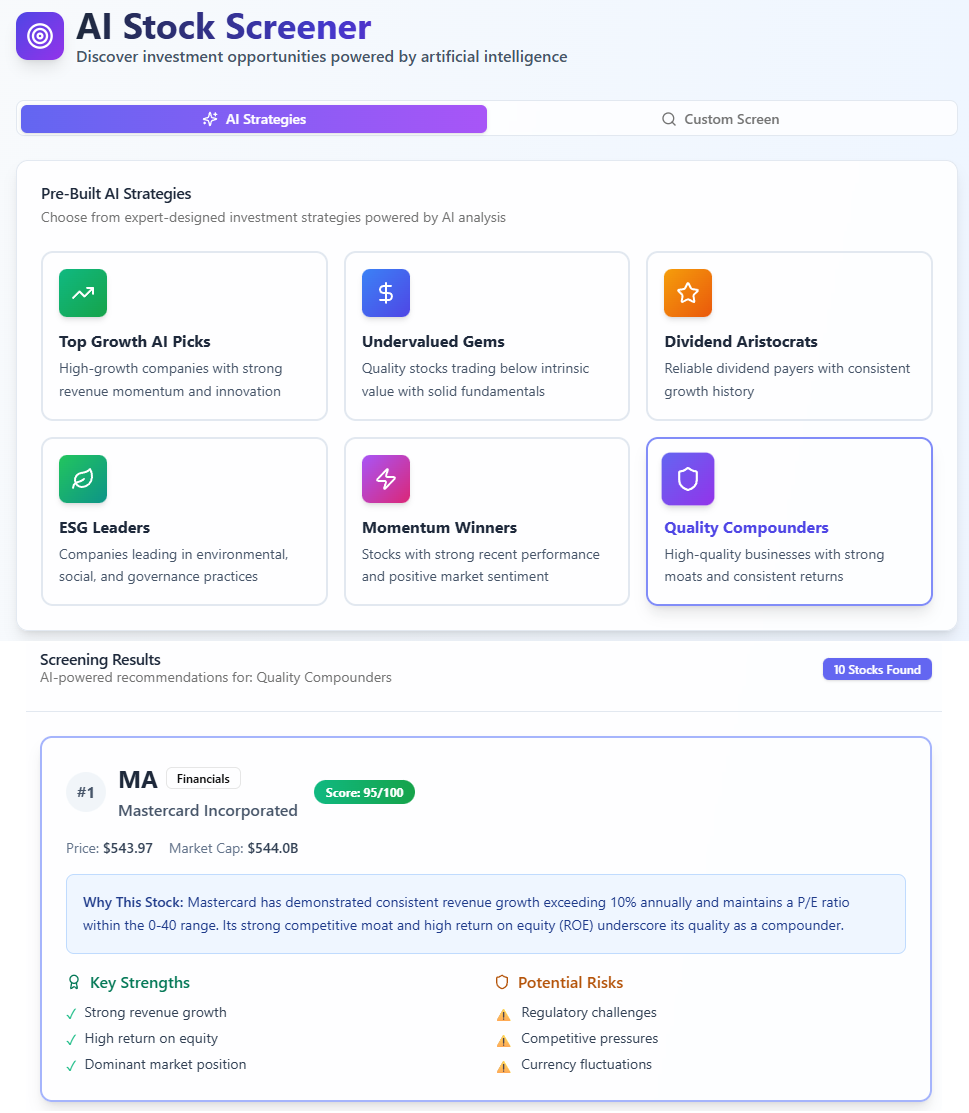
Task: Click the warning icon beside Regulatory challenges
Action: 503,1014
